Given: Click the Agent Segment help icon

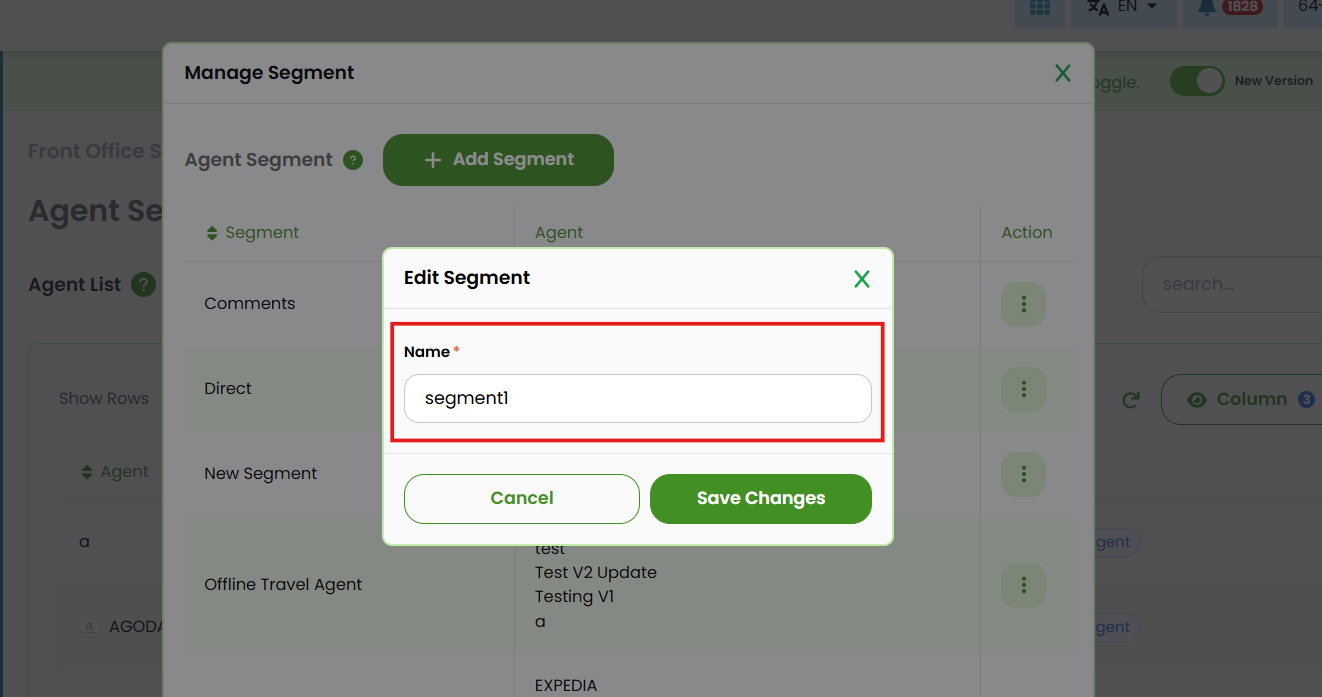Looking at the screenshot, I should pos(353,160).
